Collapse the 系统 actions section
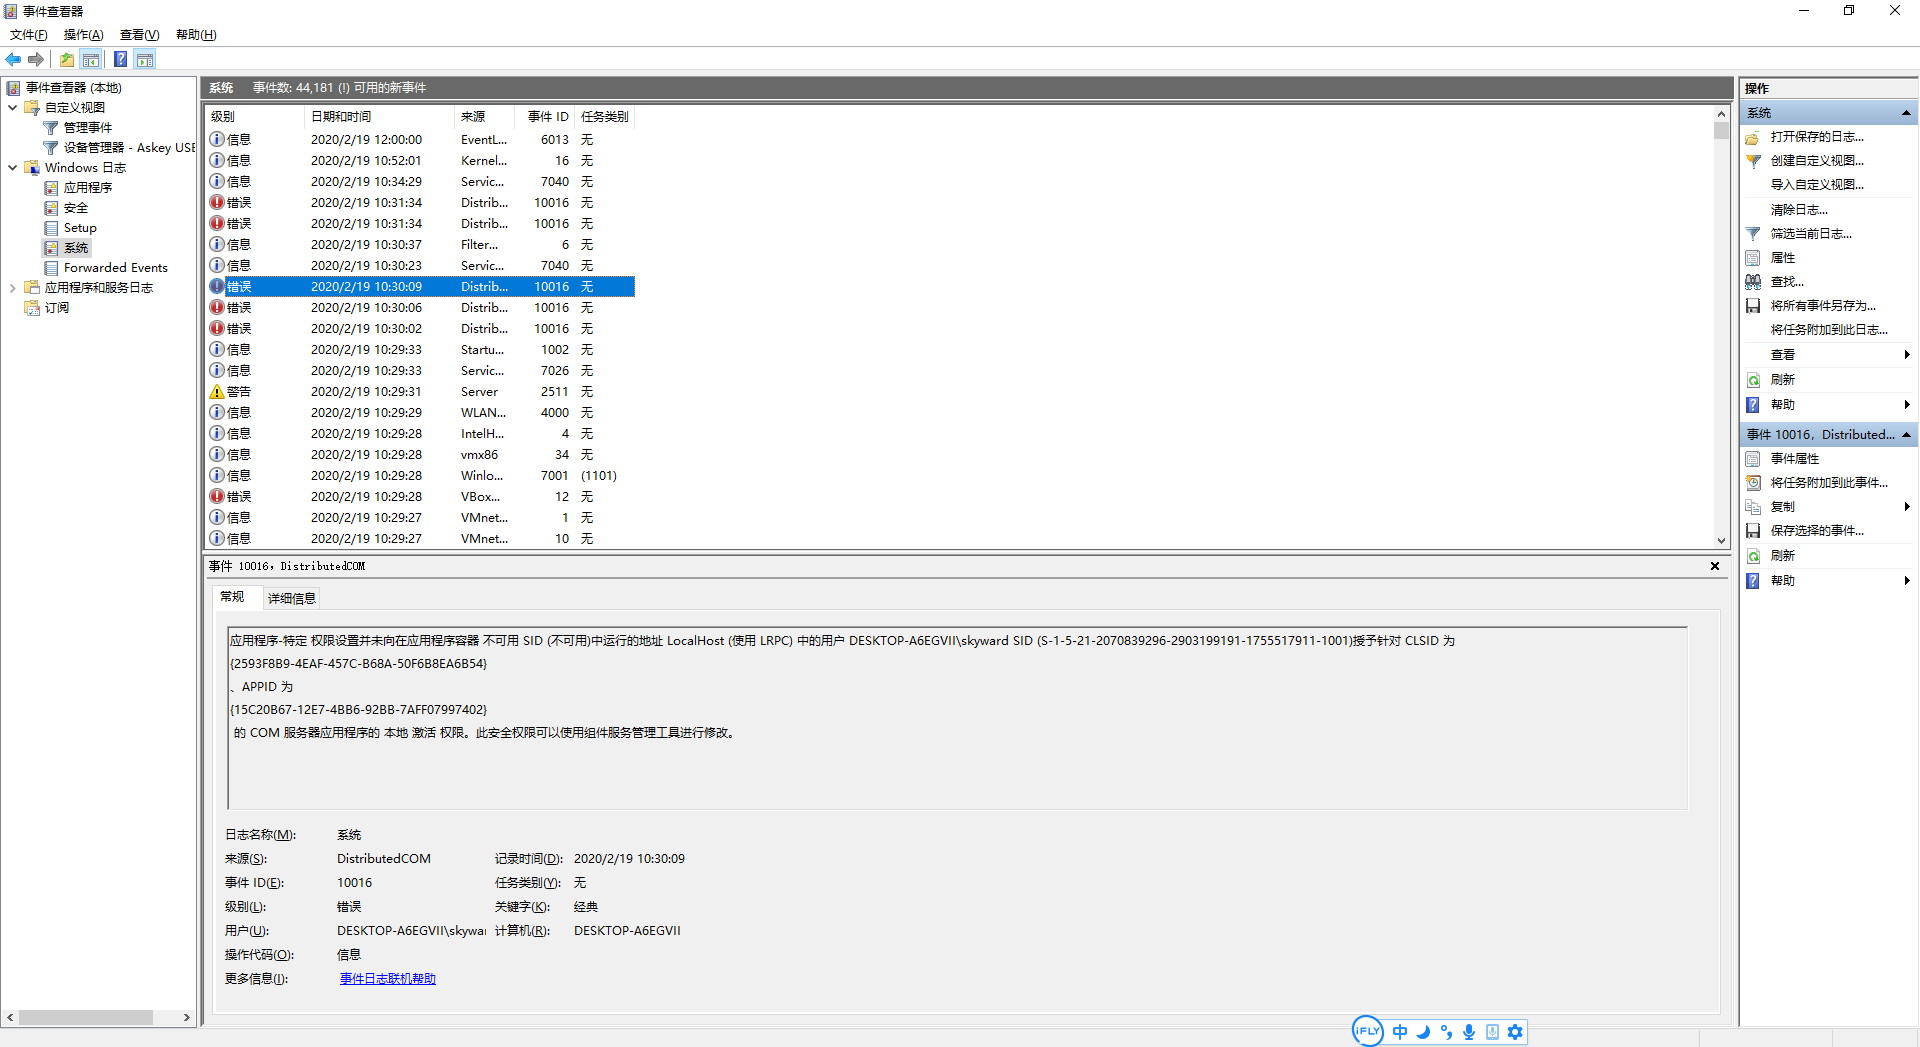The width and height of the screenshot is (1920, 1047). [1906, 113]
